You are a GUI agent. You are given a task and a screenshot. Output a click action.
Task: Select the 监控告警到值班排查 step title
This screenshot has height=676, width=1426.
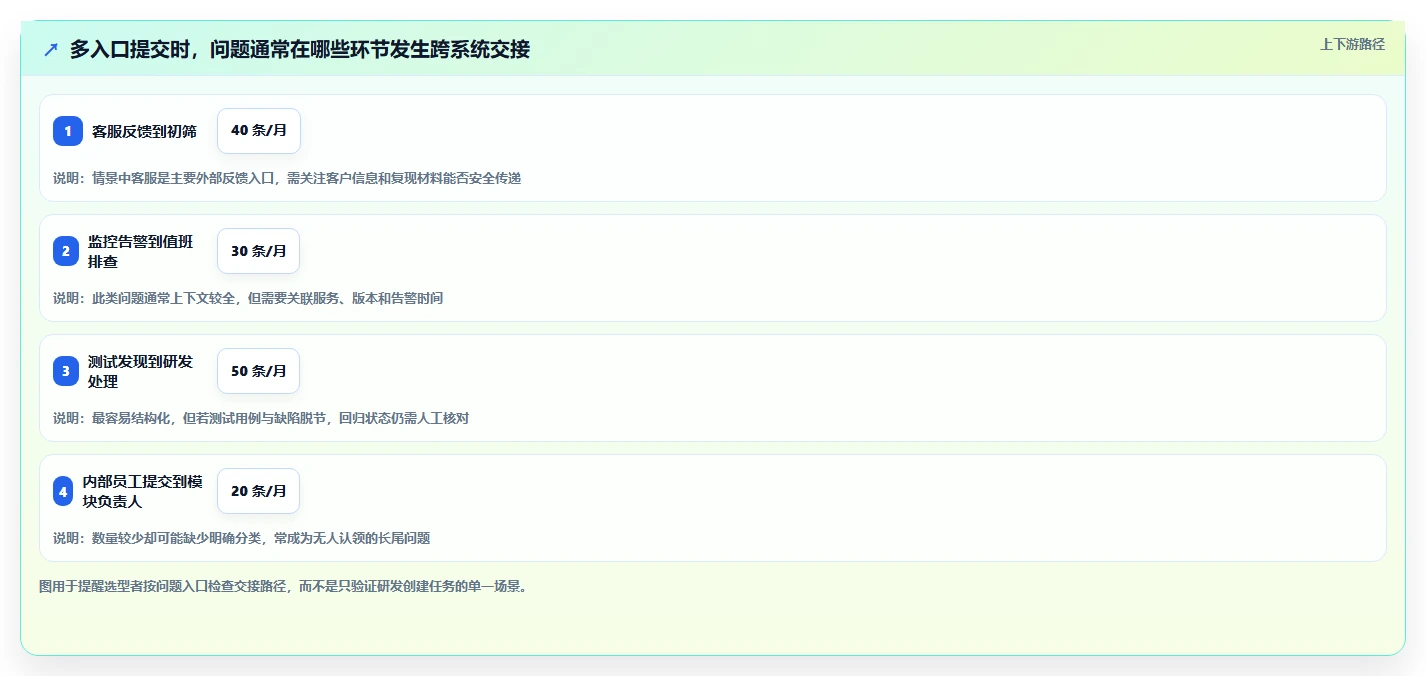coord(141,251)
